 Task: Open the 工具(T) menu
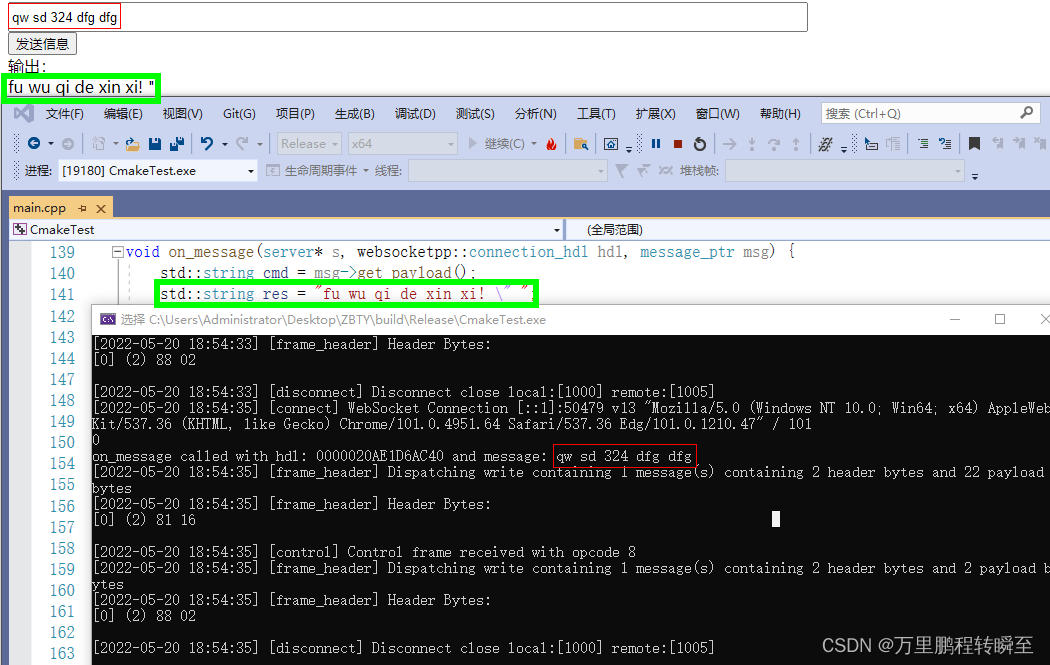(x=596, y=113)
